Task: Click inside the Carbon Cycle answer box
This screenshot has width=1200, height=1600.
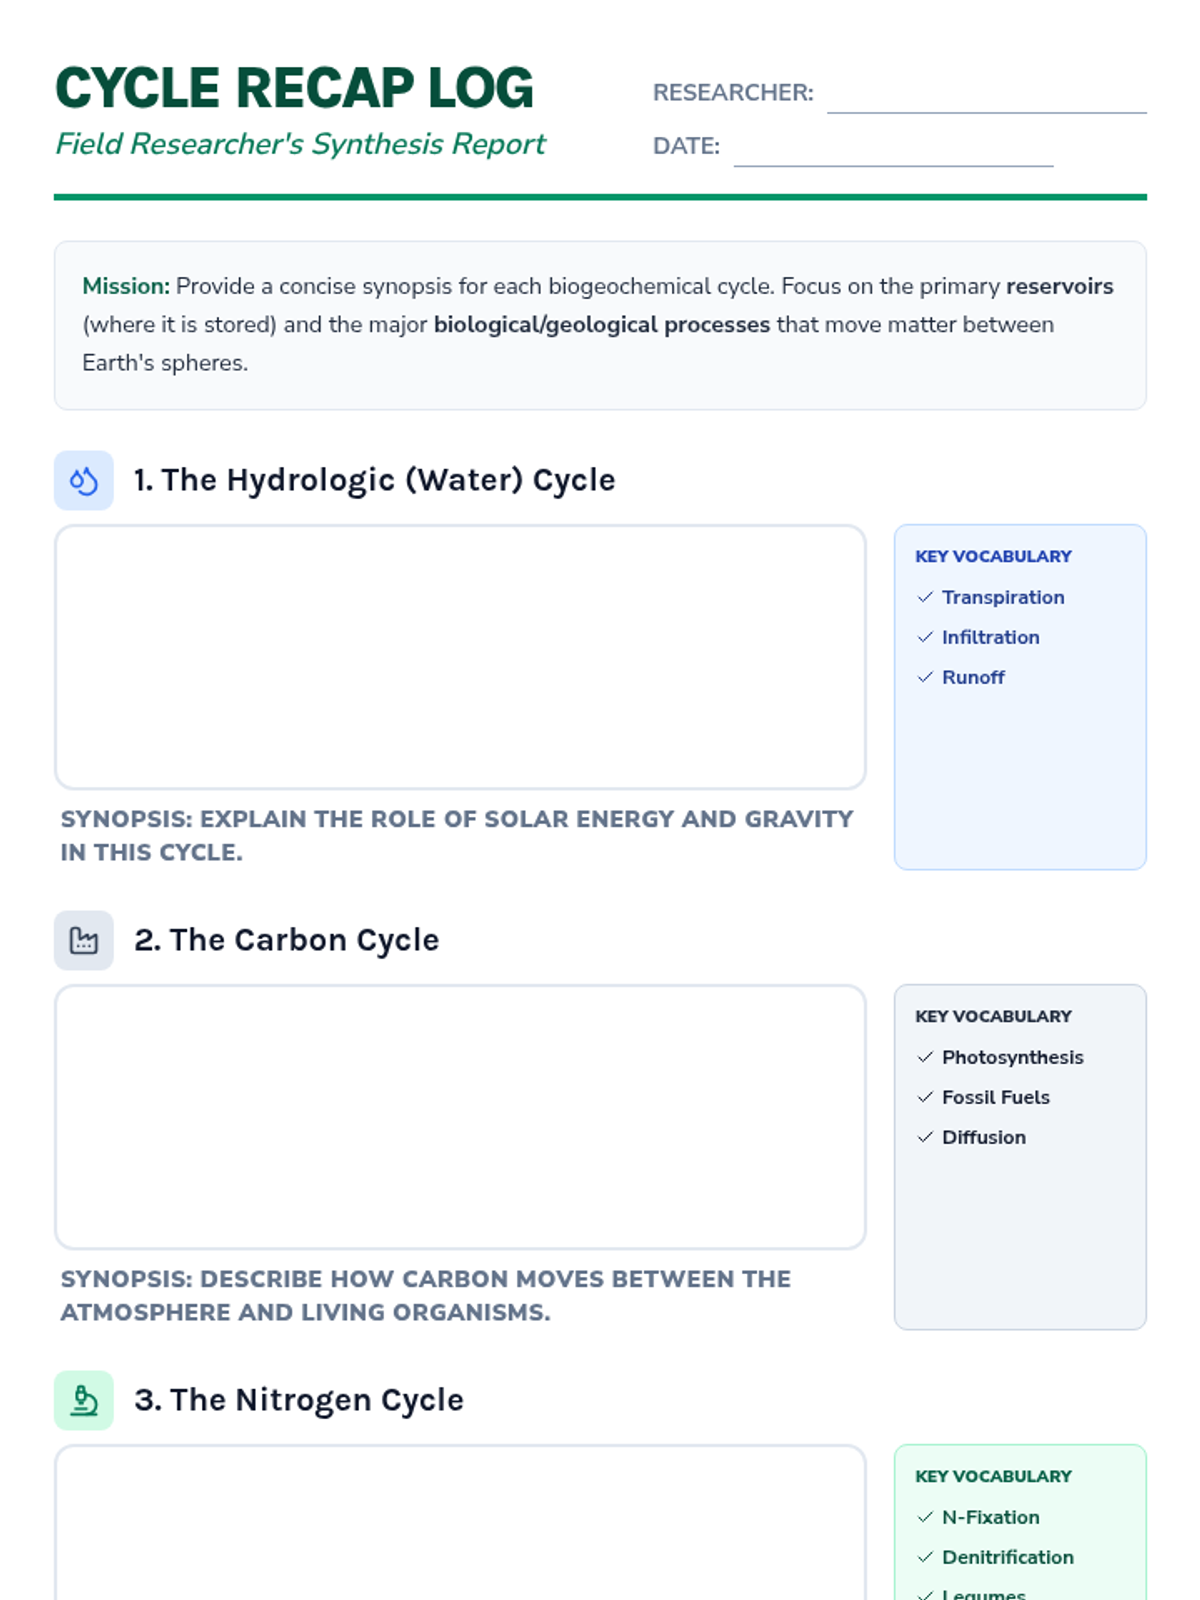Action: pyautogui.click(x=460, y=1117)
